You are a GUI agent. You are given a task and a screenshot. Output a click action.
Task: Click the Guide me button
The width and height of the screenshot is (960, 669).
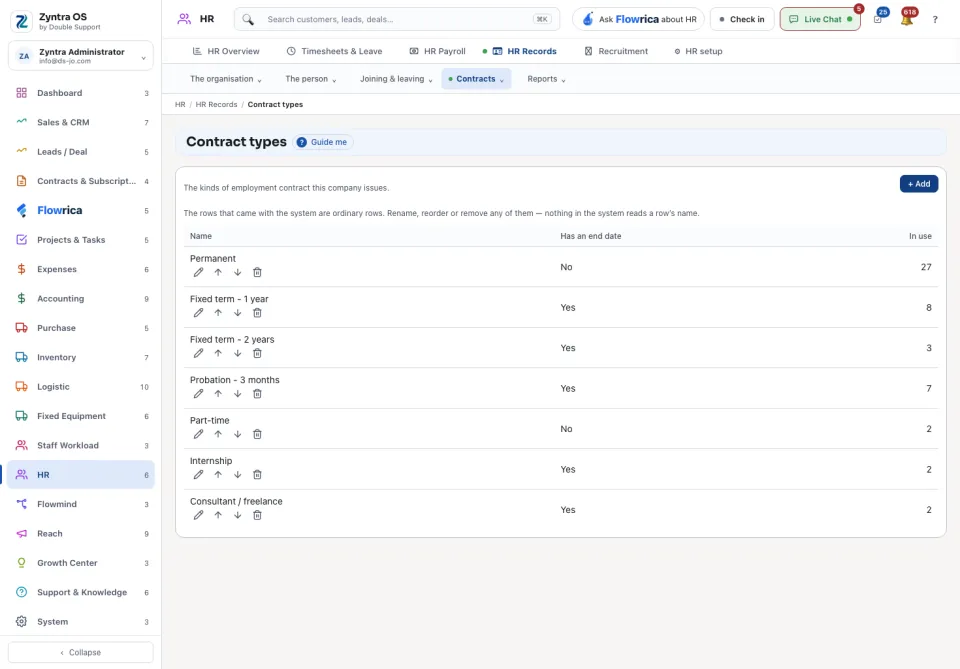[323, 142]
